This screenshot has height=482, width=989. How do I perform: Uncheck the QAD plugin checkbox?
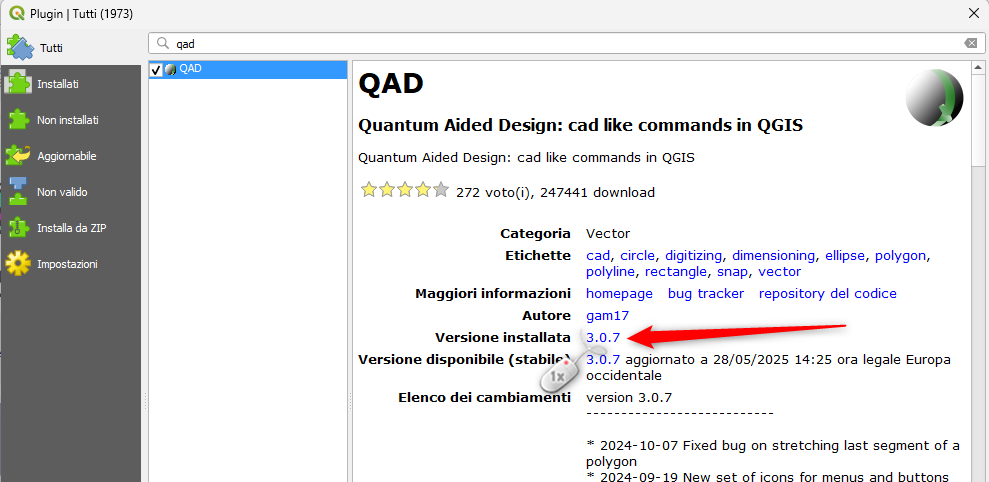click(156, 70)
